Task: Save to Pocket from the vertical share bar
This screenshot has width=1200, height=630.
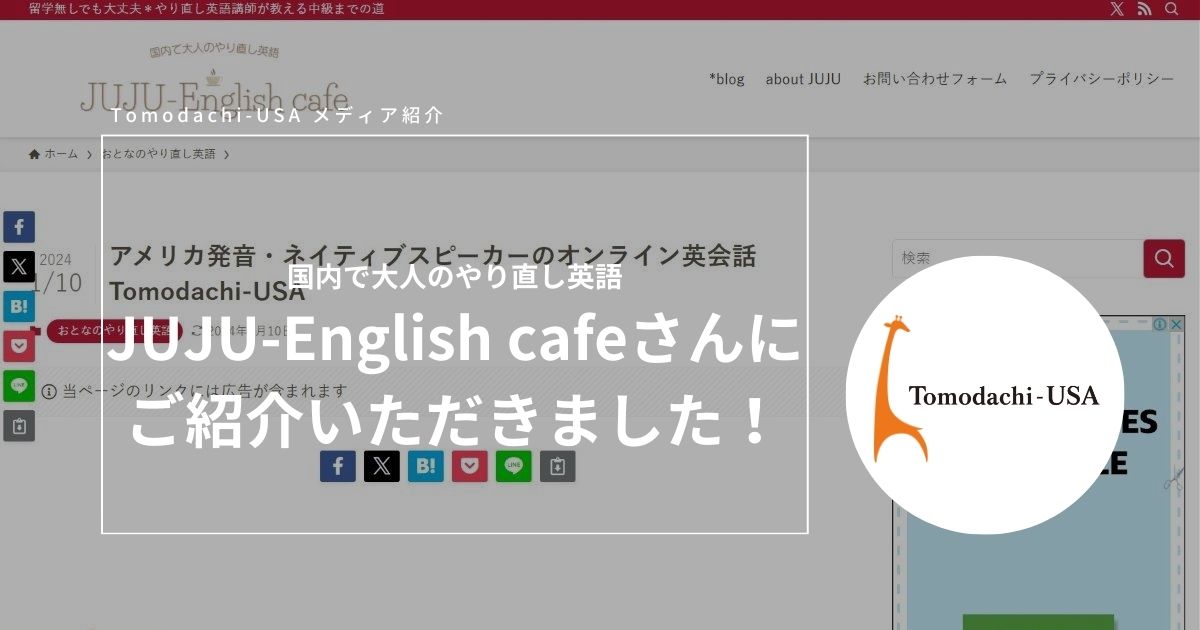Action: 18,346
